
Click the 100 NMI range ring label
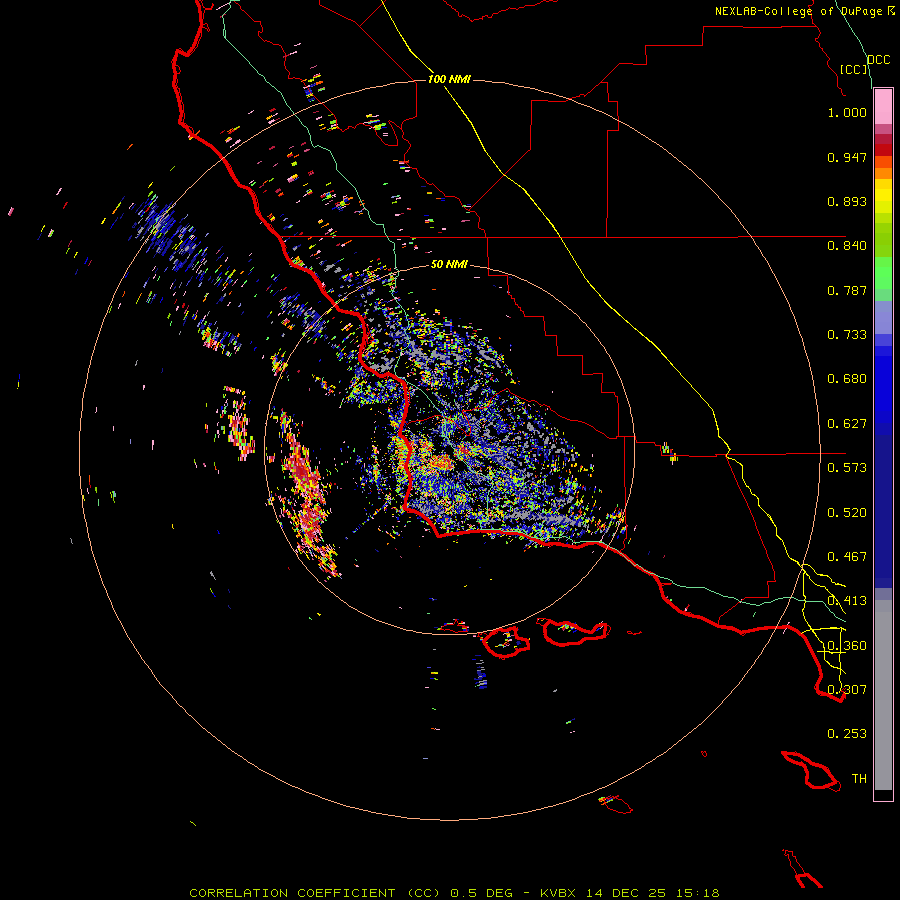(x=449, y=79)
